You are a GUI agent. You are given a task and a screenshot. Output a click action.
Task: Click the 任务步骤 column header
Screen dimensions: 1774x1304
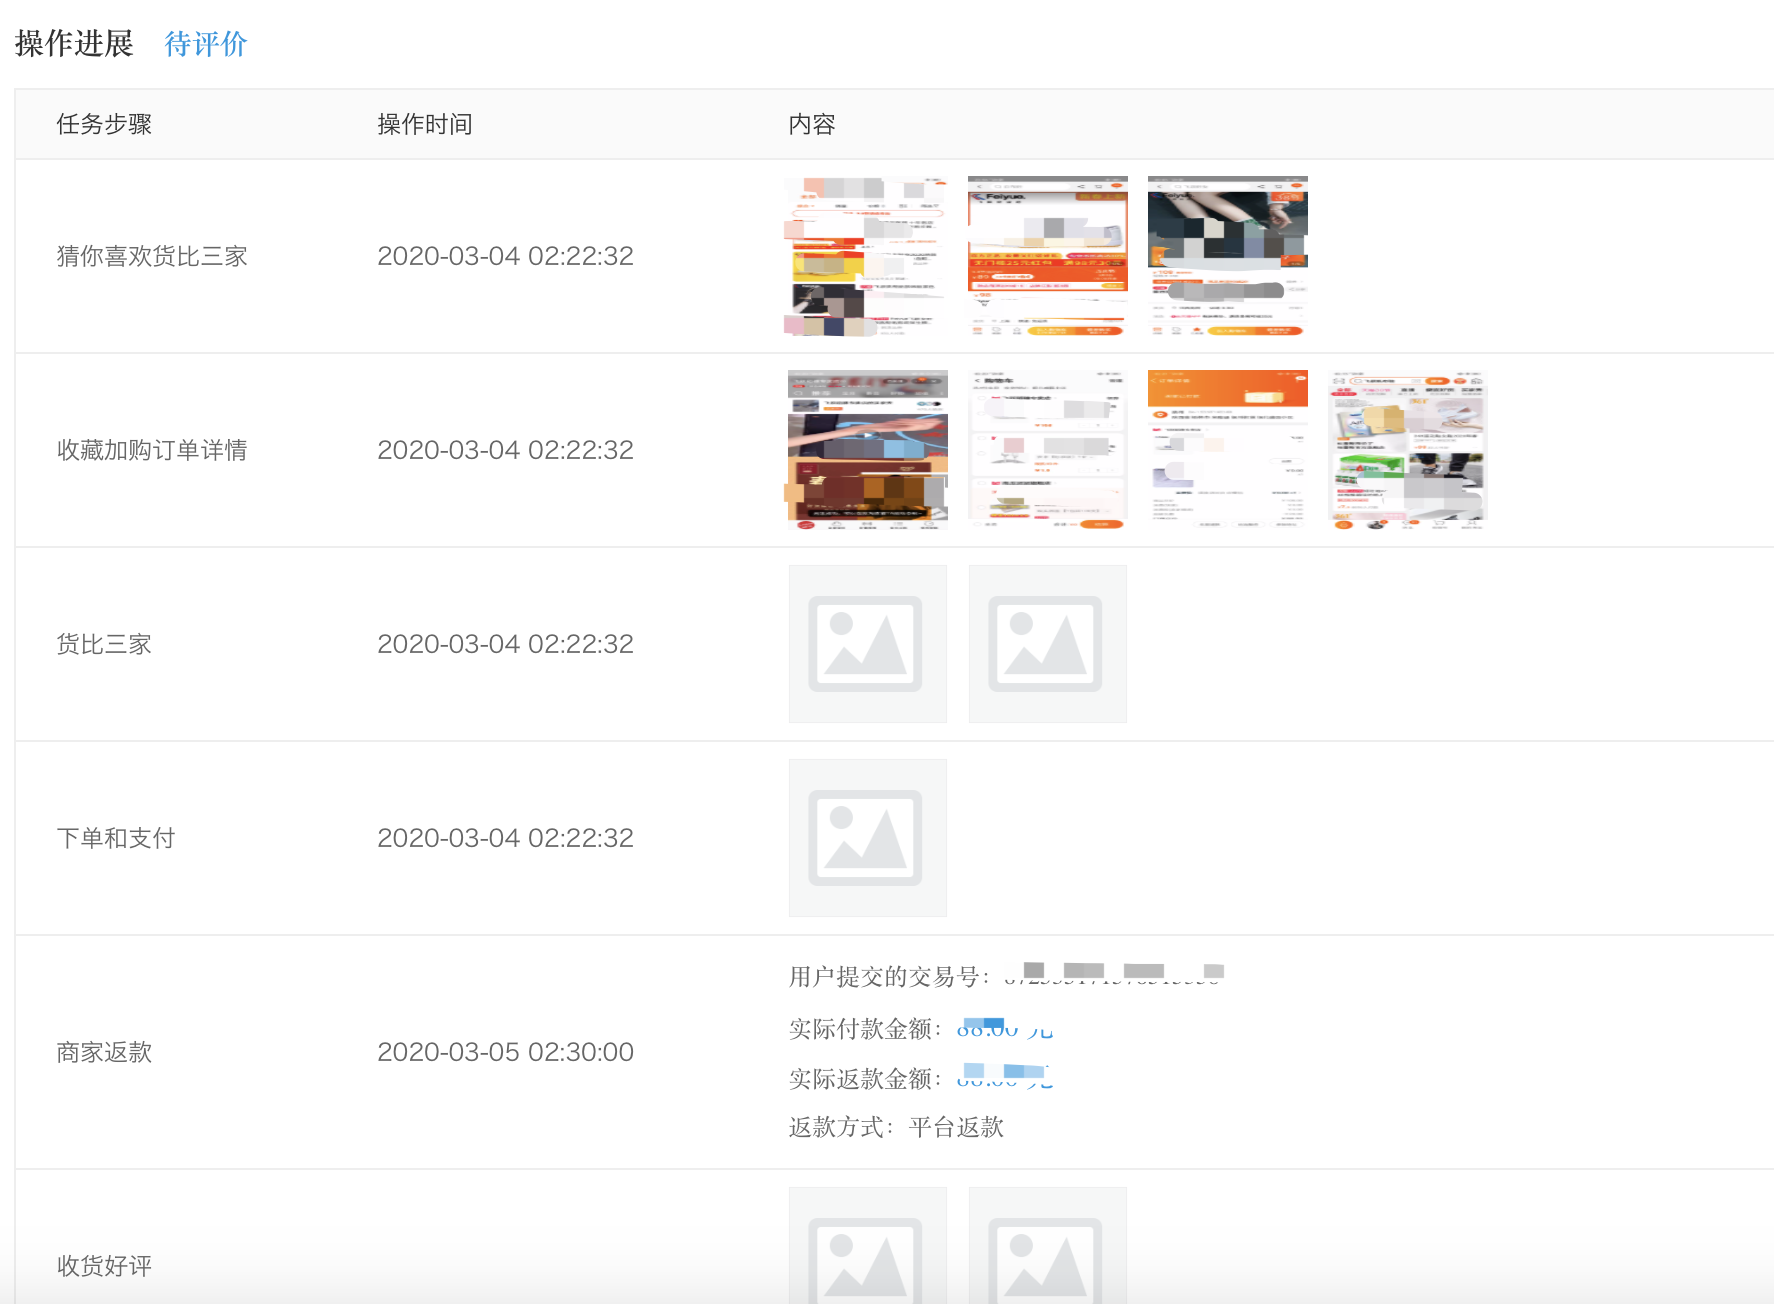click(x=104, y=124)
